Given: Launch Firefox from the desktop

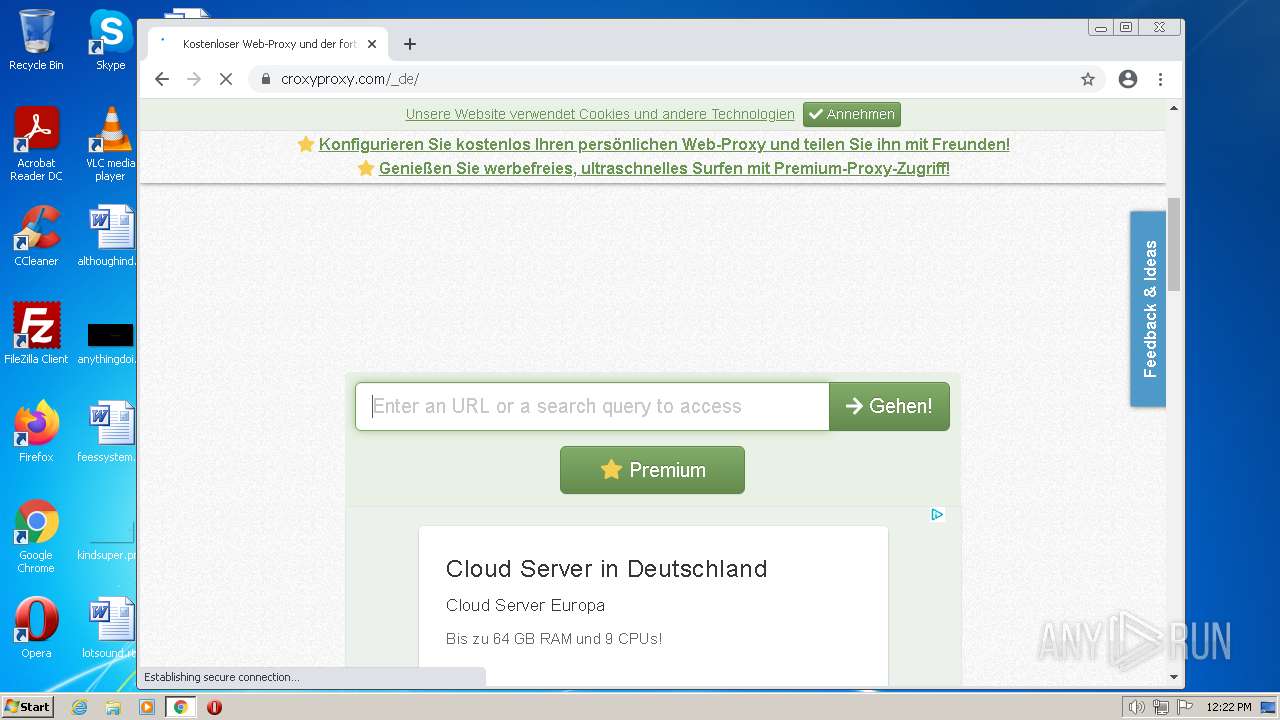Looking at the screenshot, I should click(x=36, y=432).
